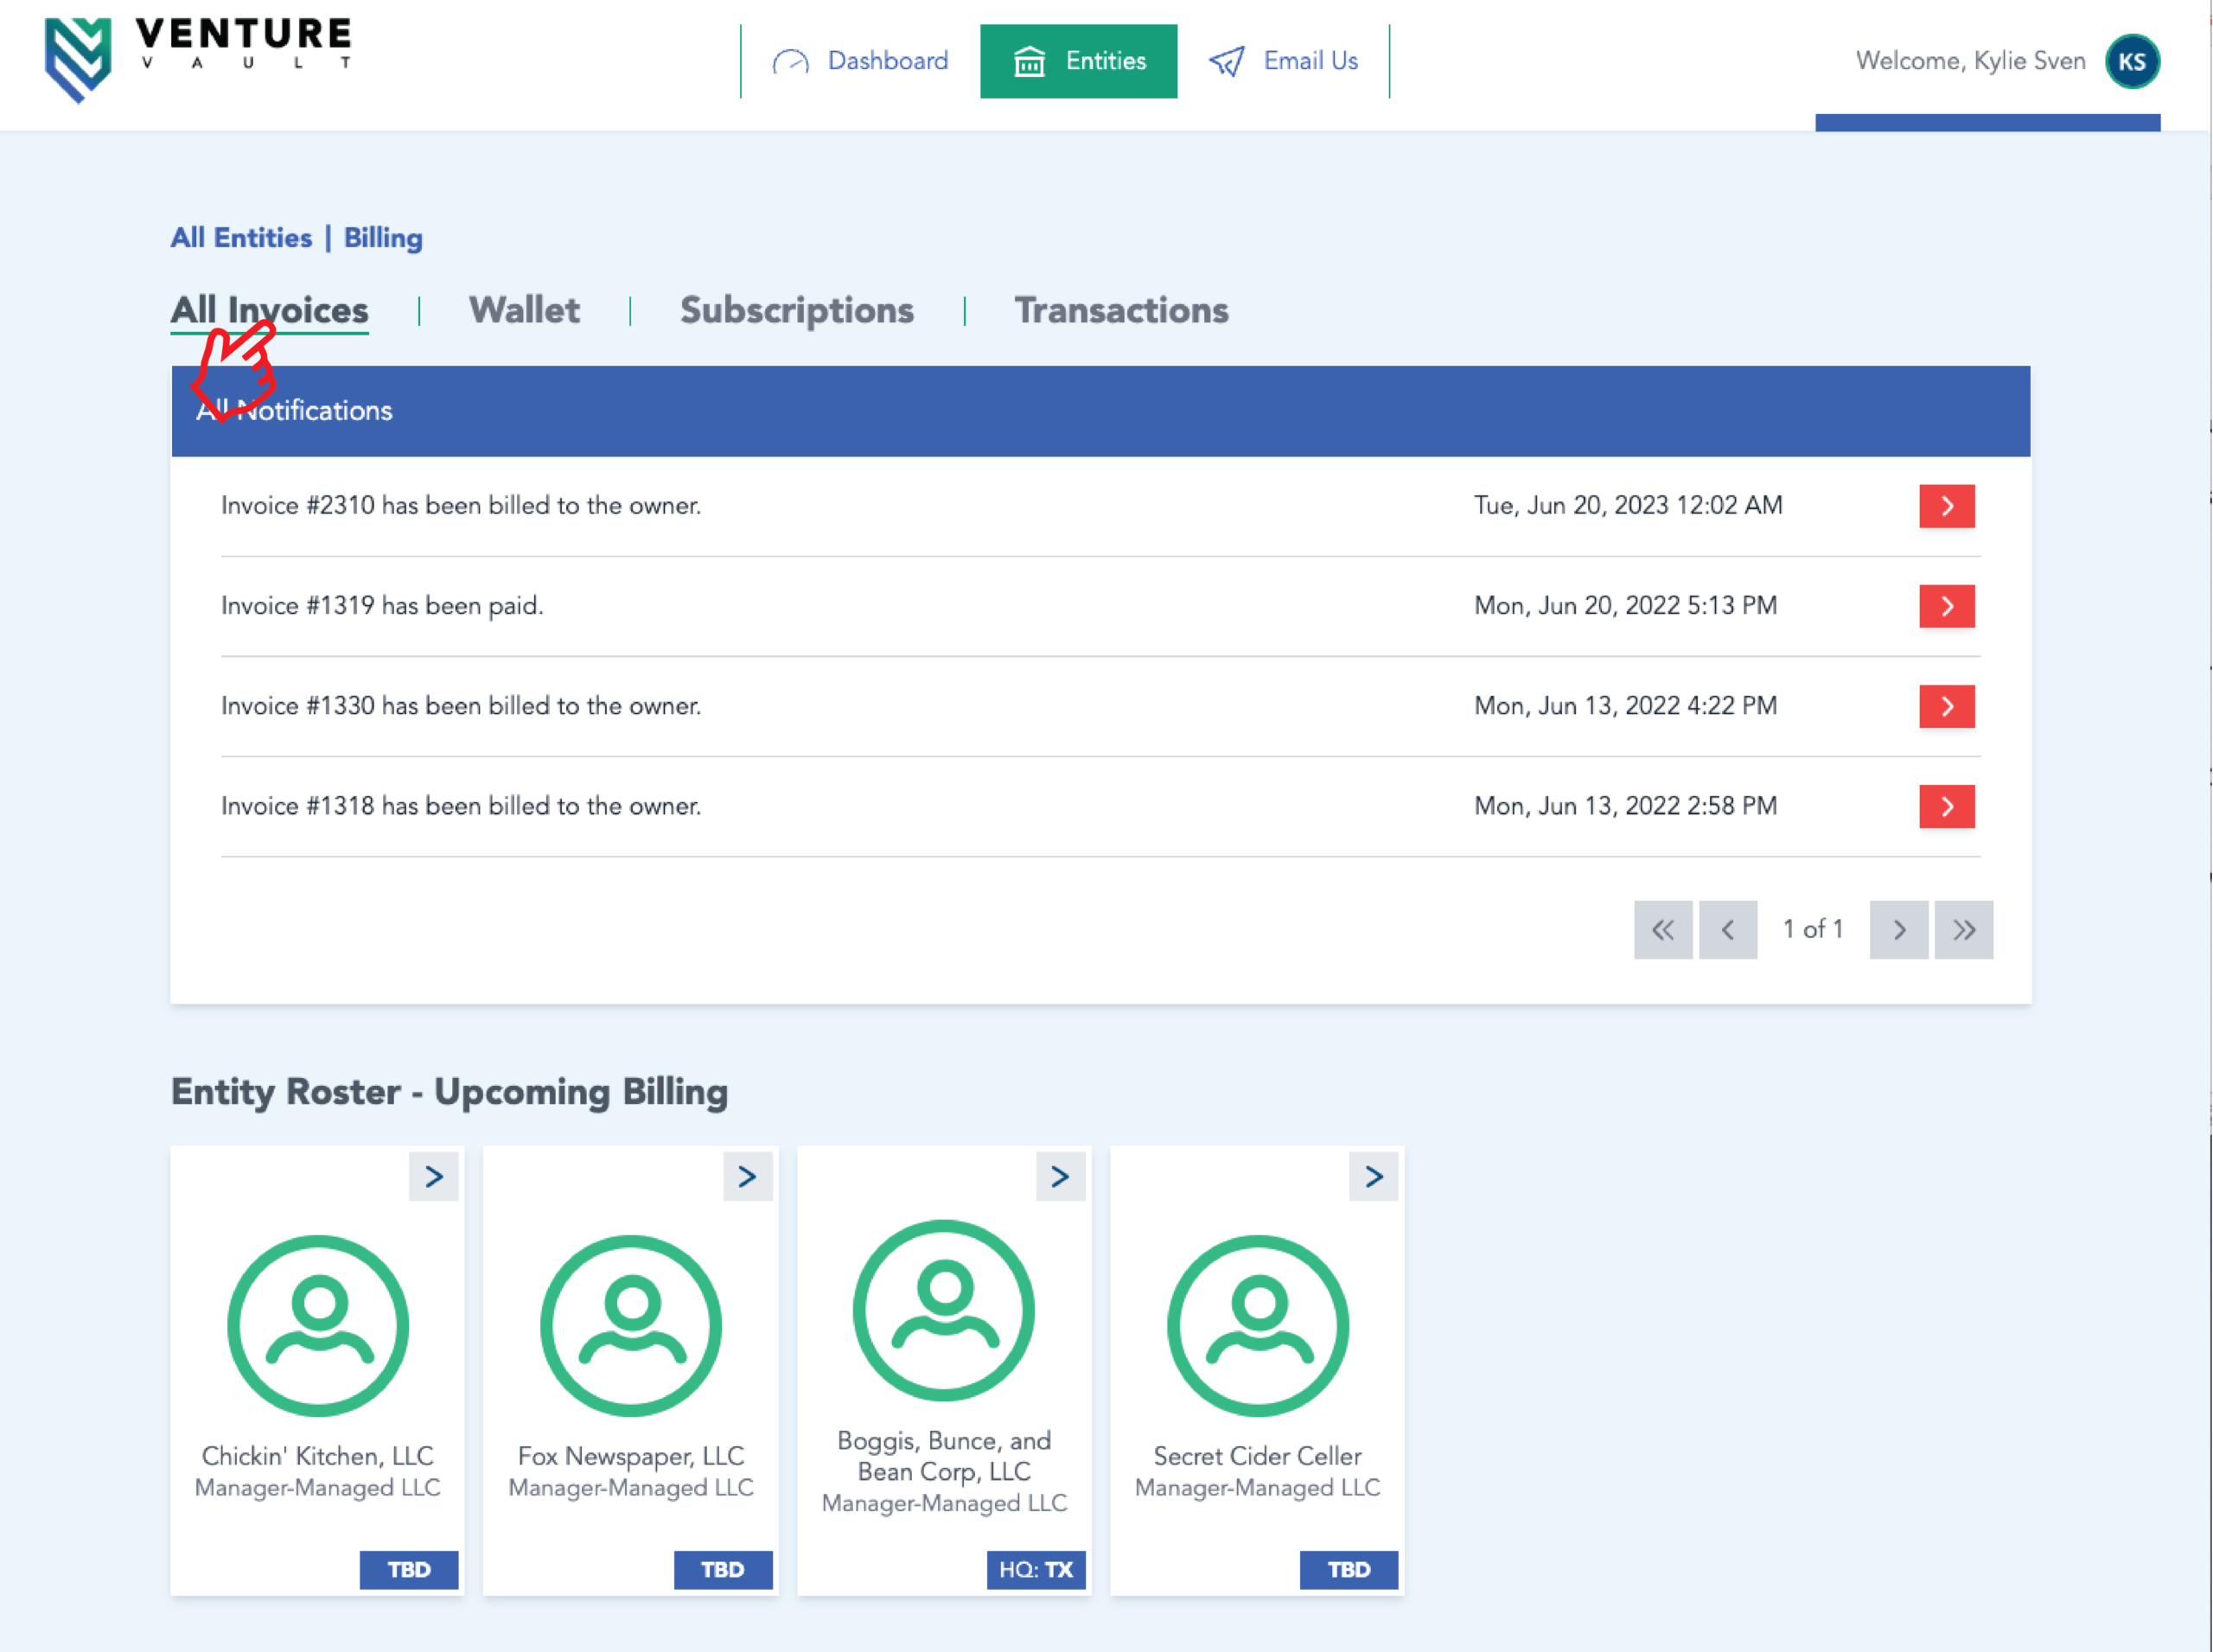Viewport: 2213px width, 1652px height.
Task: Expand the Chickin' Kitchen, LLC card arrow
Action: point(433,1176)
